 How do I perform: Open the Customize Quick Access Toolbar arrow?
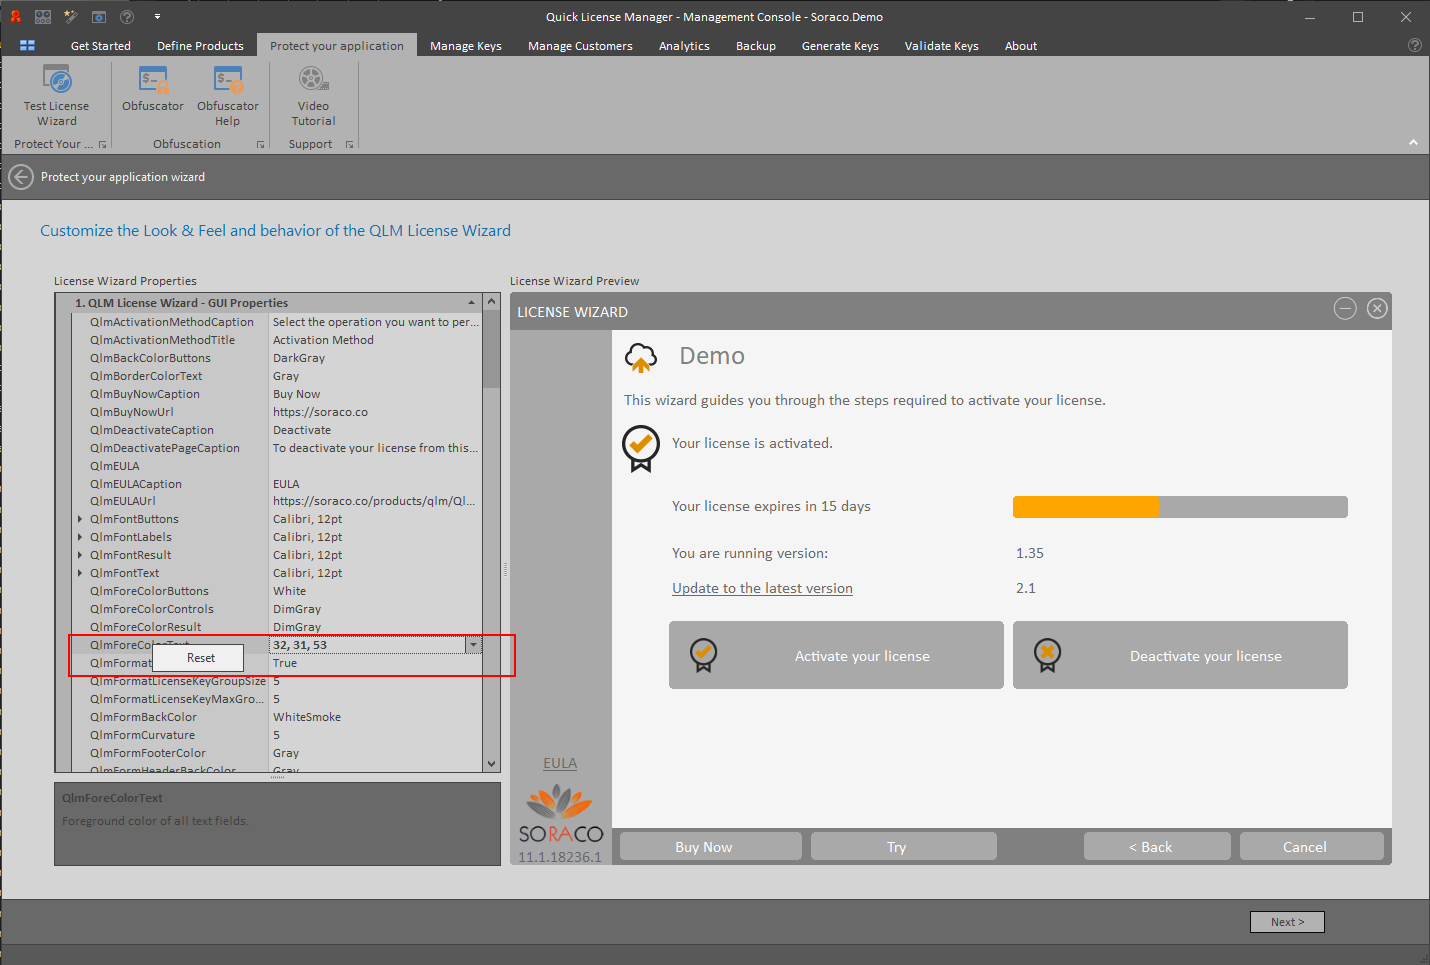[157, 17]
